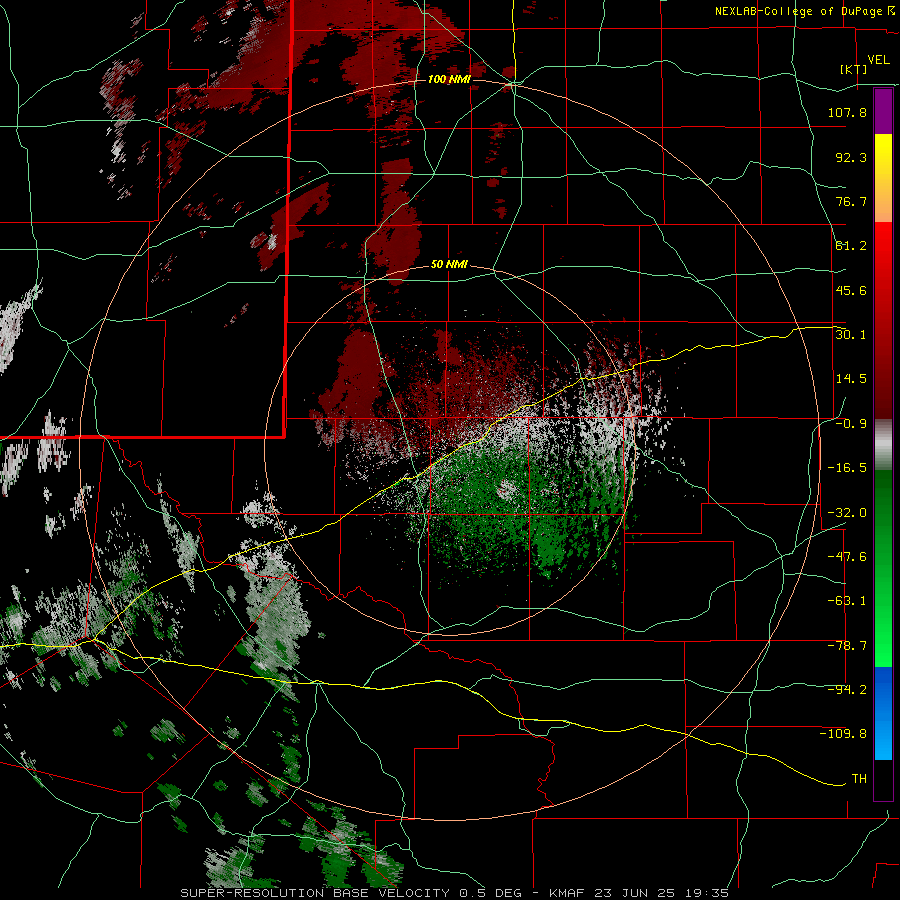The height and width of the screenshot is (900, 900).
Task: Click the "50 NMI" range ring label
Action: tap(449, 264)
